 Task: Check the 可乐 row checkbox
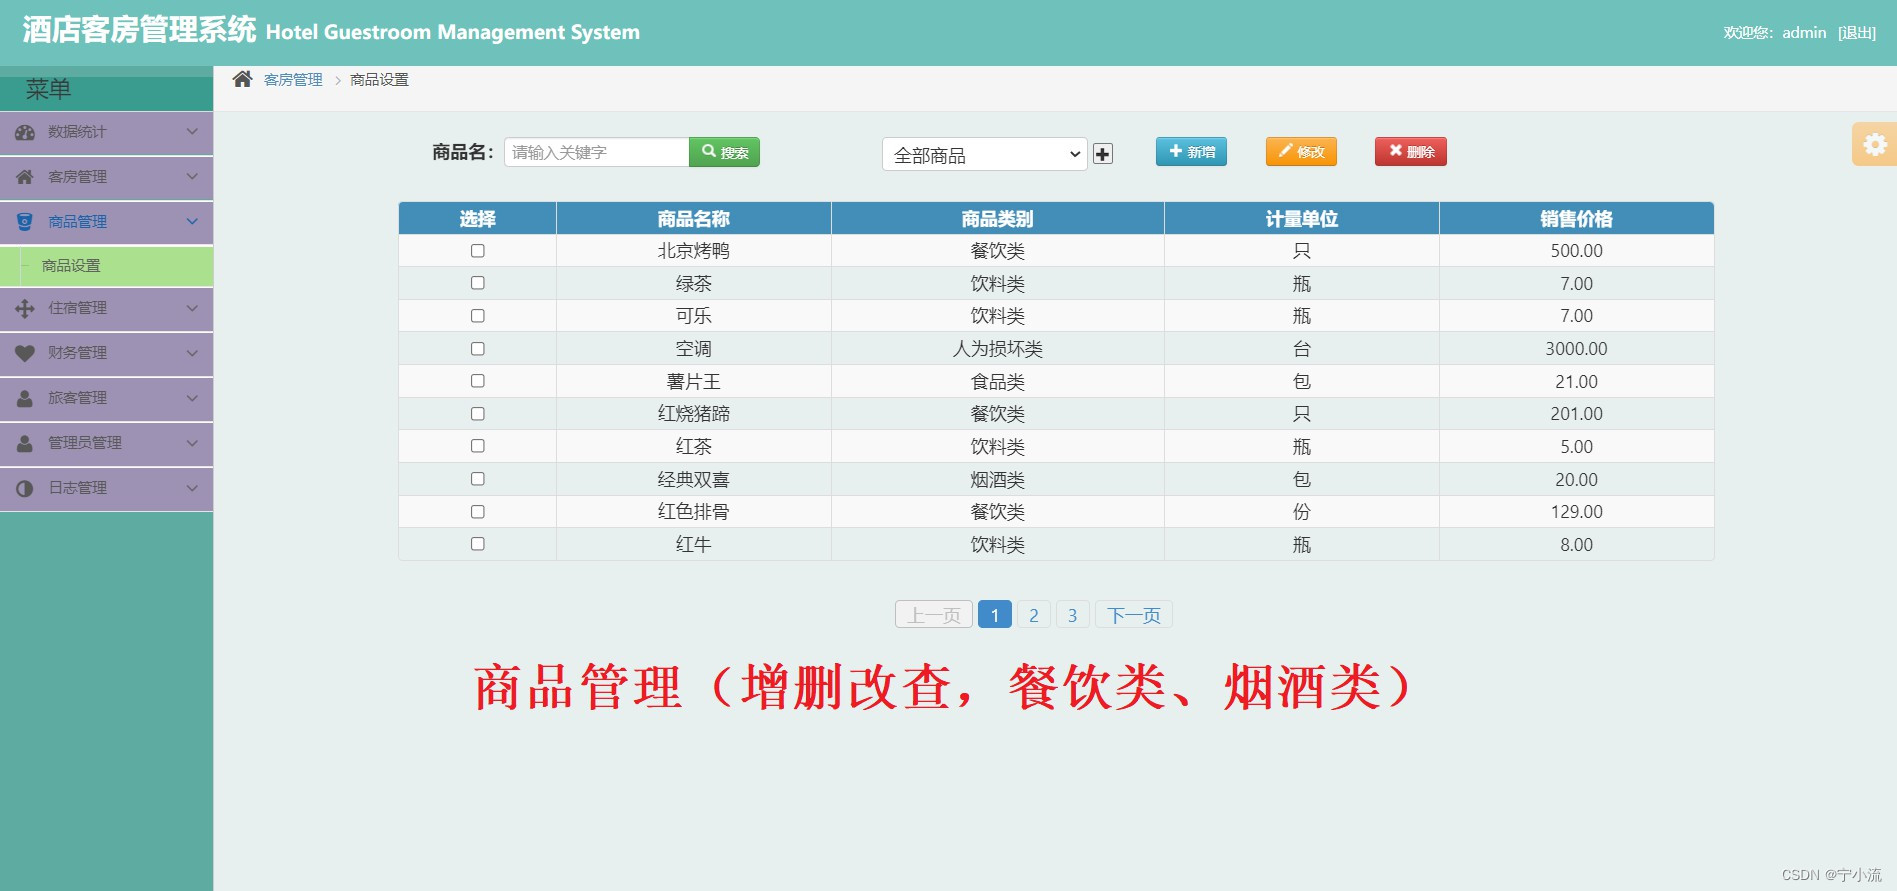point(478,316)
